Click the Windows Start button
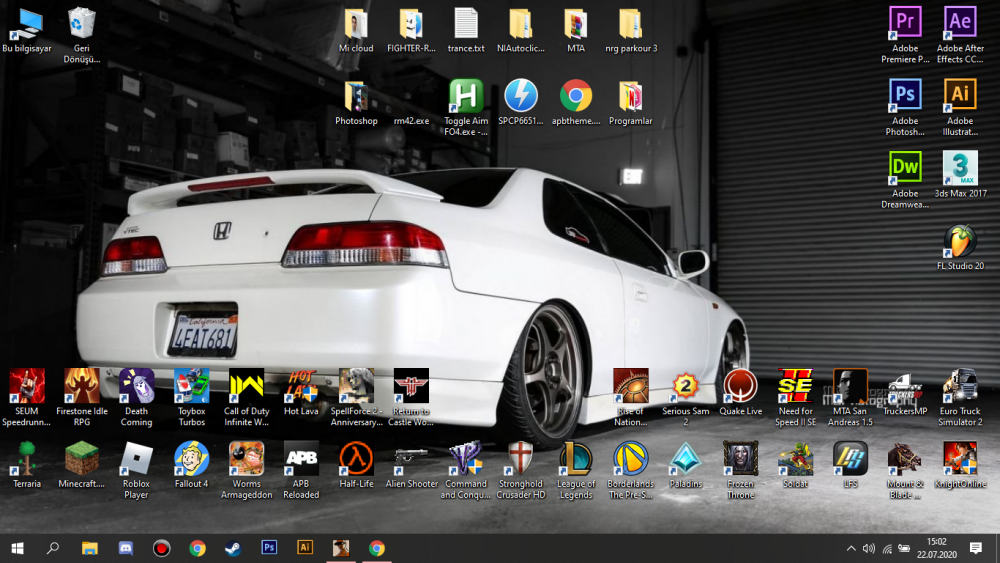The width and height of the screenshot is (1000, 563). point(17,548)
